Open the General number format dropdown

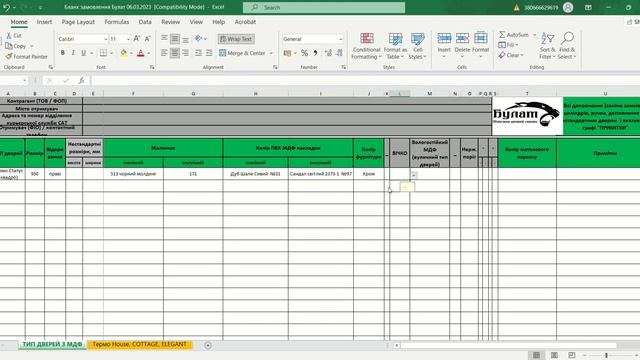[x=340, y=39]
